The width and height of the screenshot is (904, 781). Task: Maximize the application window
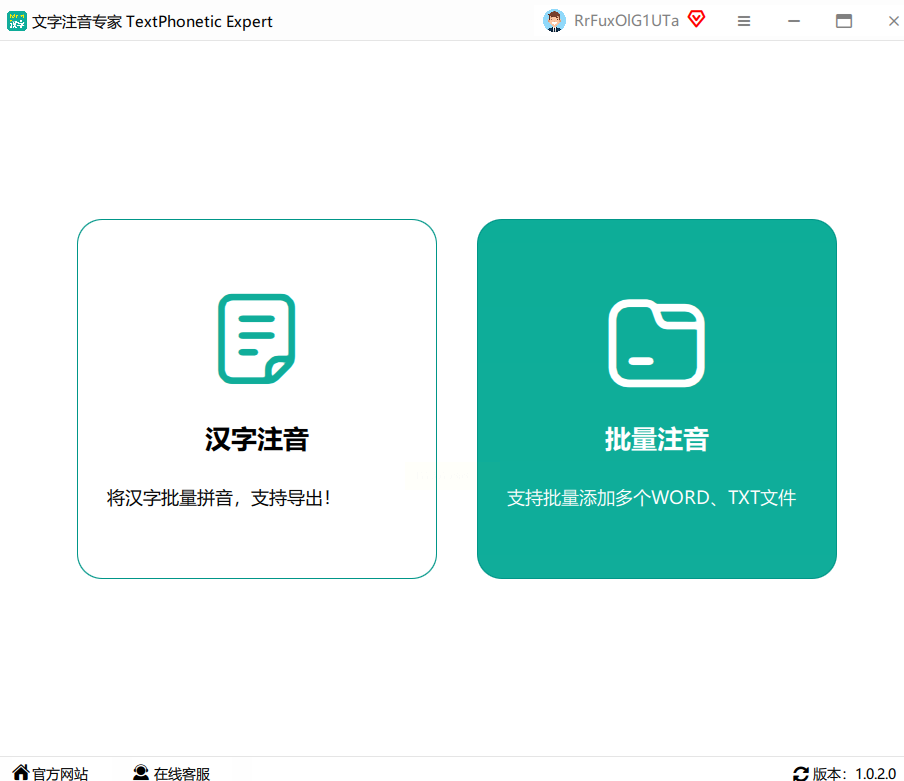(x=844, y=21)
